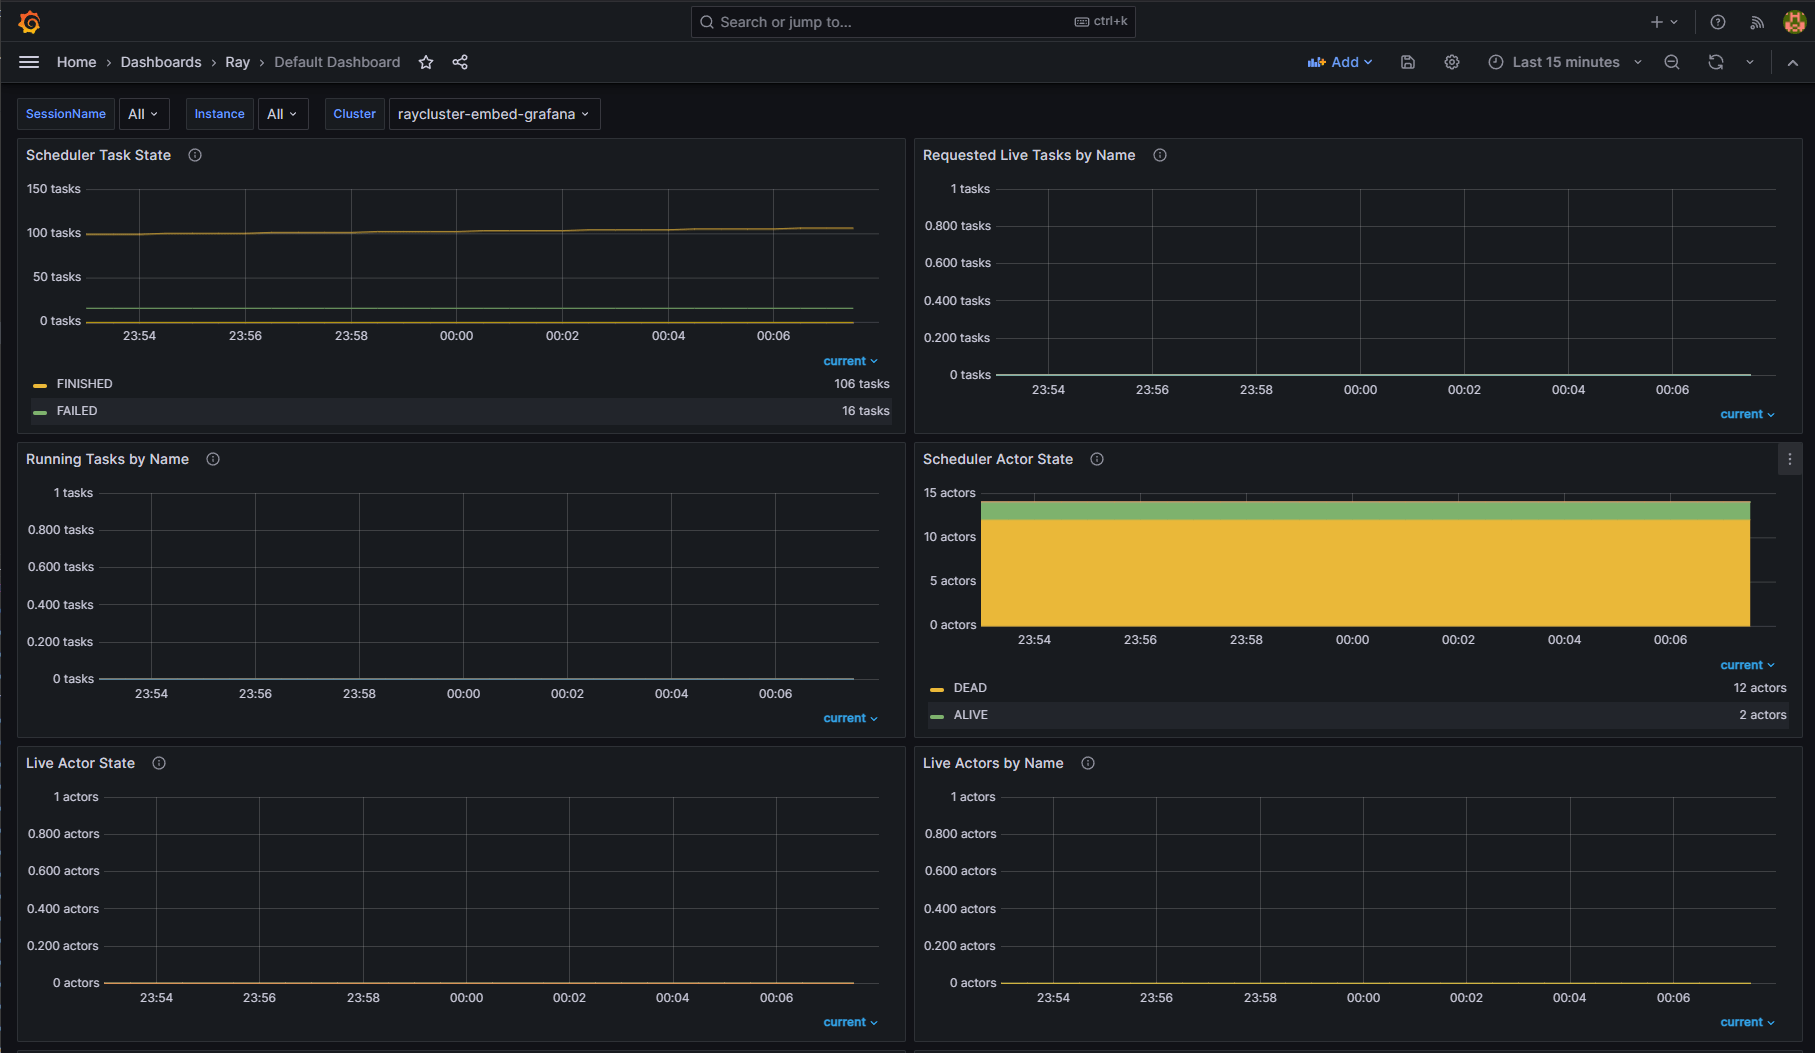The image size is (1815, 1053).
Task: Open the Grafana help icon
Action: click(1718, 21)
